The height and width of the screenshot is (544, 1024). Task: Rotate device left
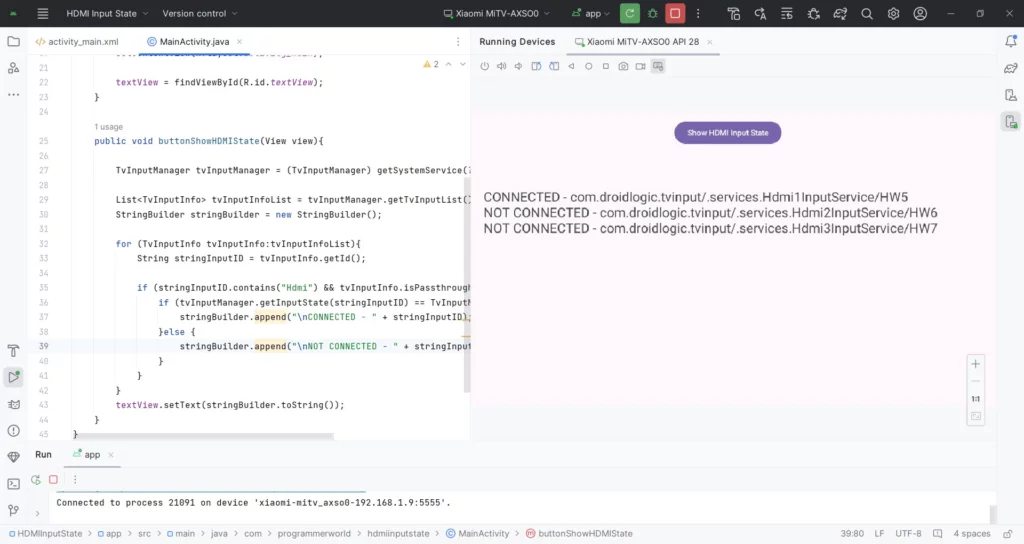tap(536, 66)
